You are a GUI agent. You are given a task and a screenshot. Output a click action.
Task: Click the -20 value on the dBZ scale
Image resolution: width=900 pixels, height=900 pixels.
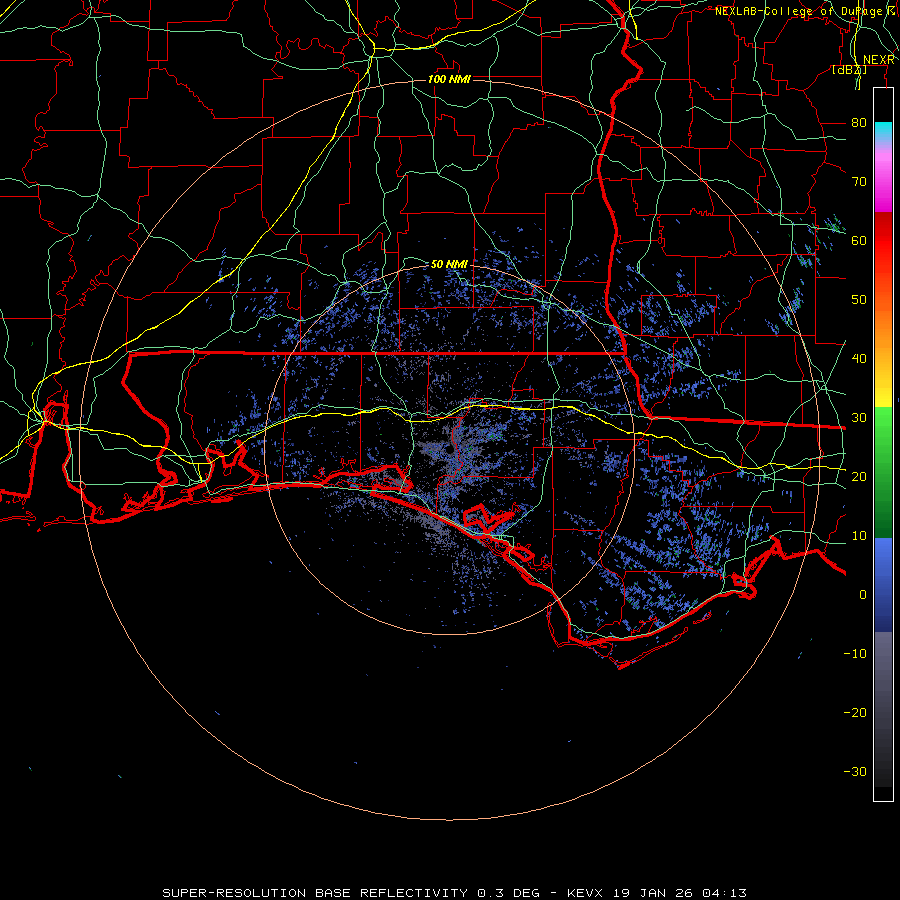click(x=855, y=712)
